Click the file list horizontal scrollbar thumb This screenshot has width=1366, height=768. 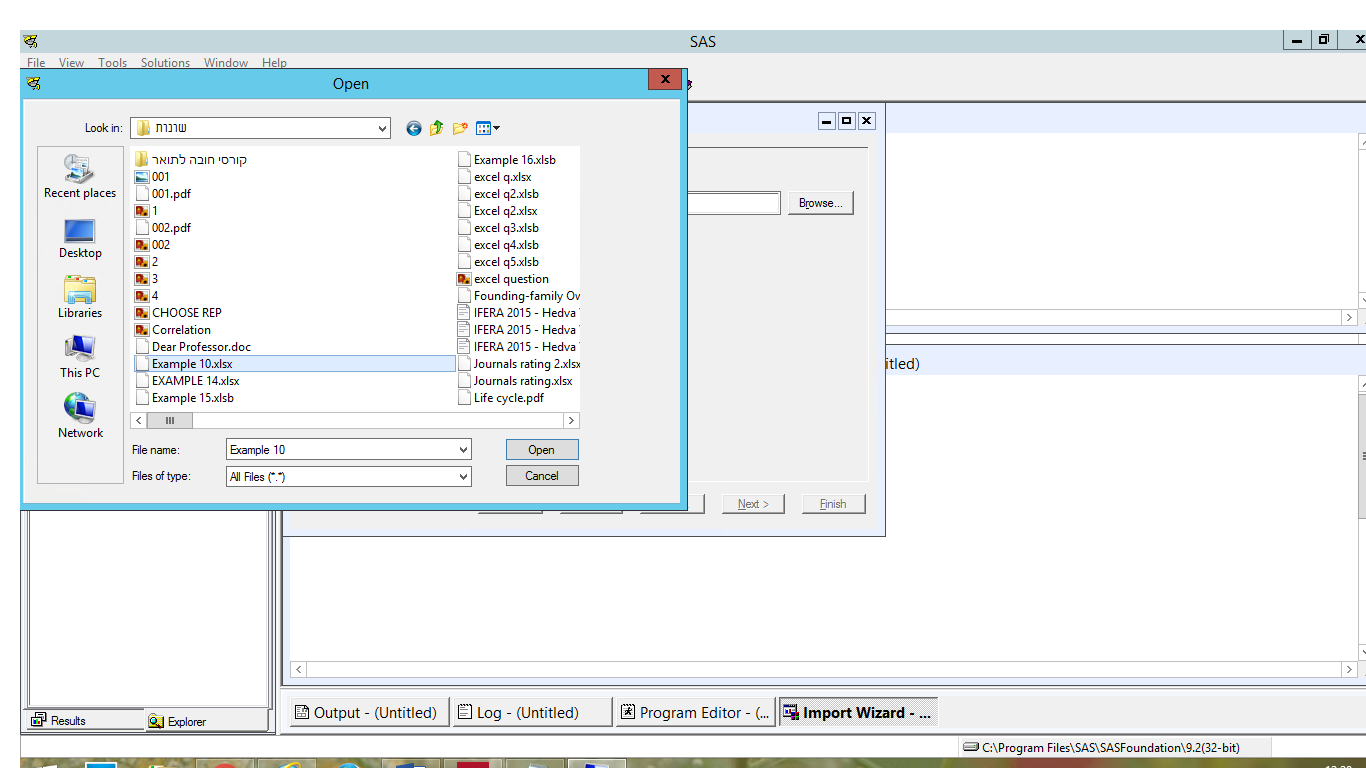tap(170, 421)
